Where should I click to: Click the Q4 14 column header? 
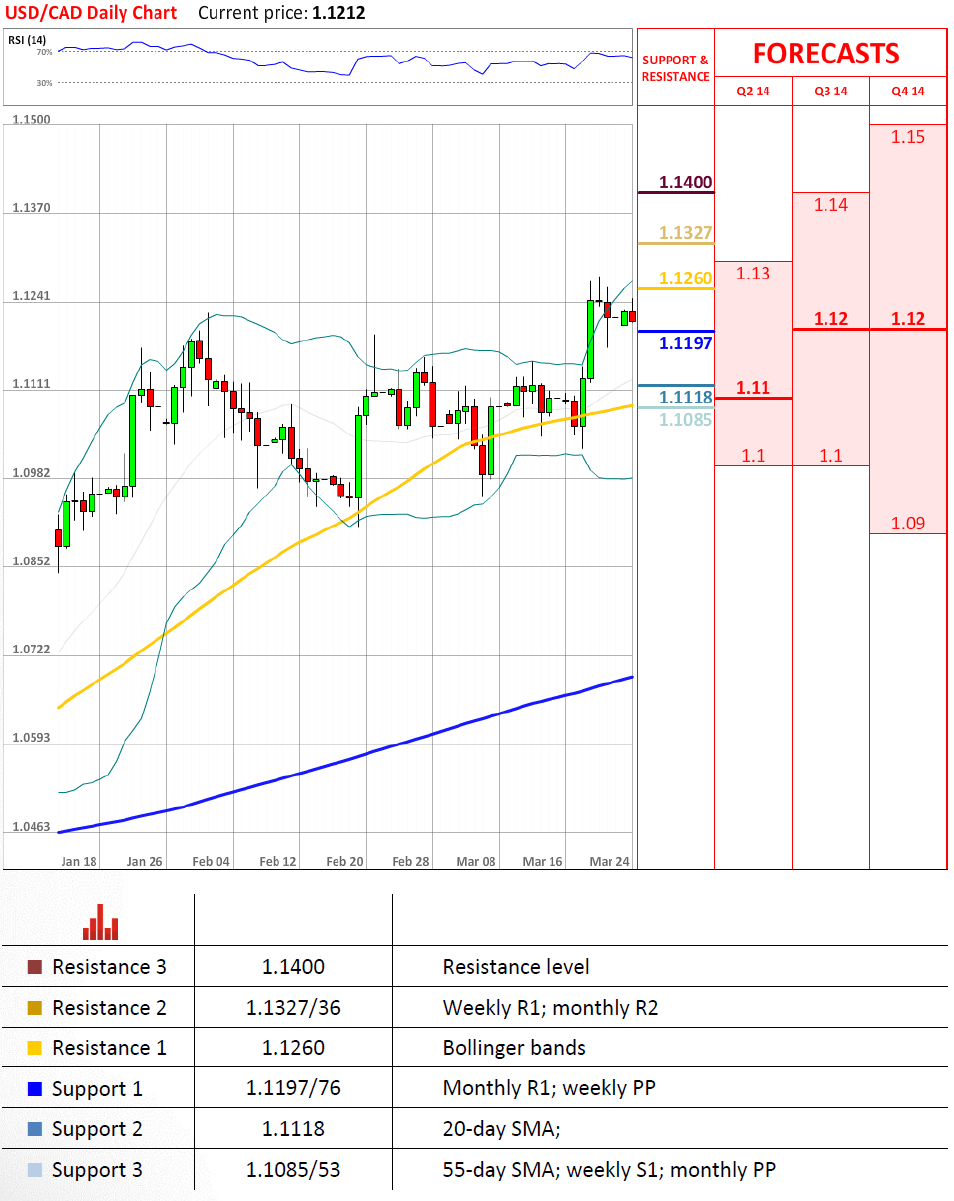tap(908, 91)
